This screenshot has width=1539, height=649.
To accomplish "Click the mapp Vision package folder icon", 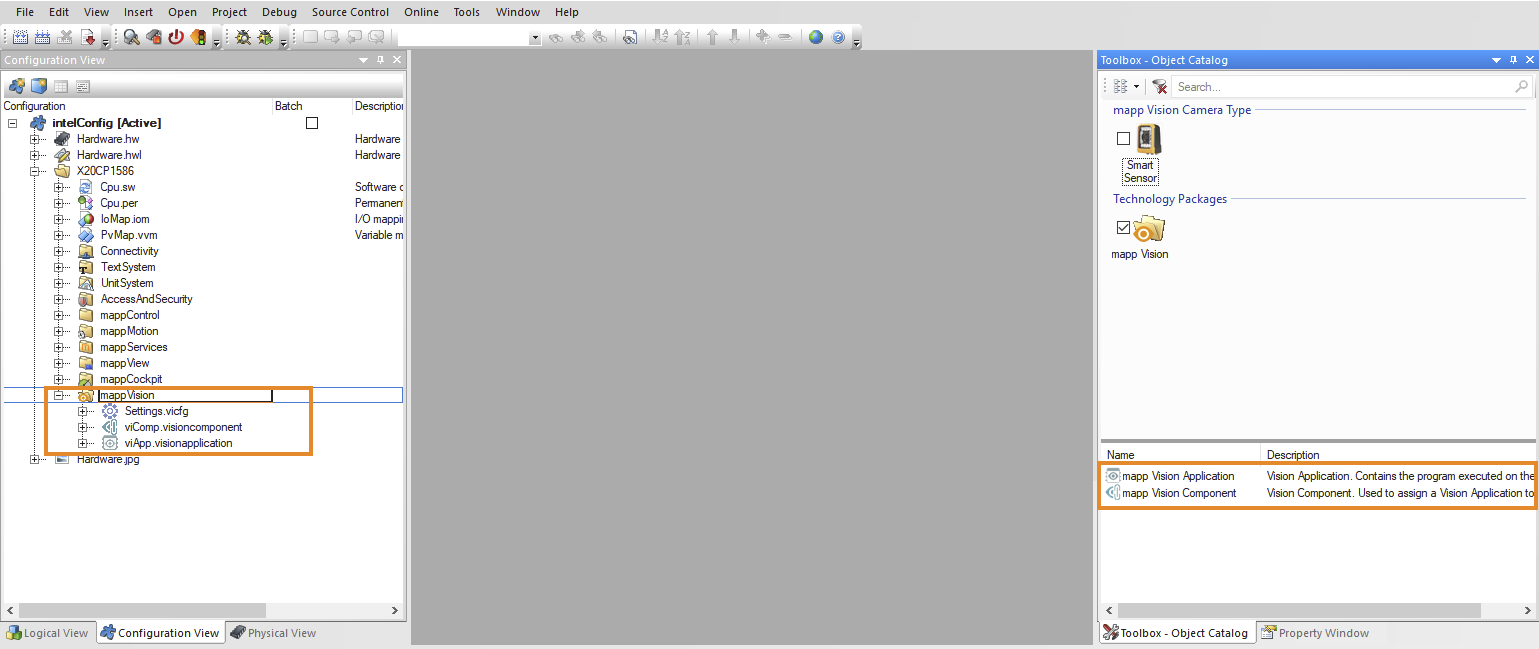I will pyautogui.click(x=1150, y=229).
